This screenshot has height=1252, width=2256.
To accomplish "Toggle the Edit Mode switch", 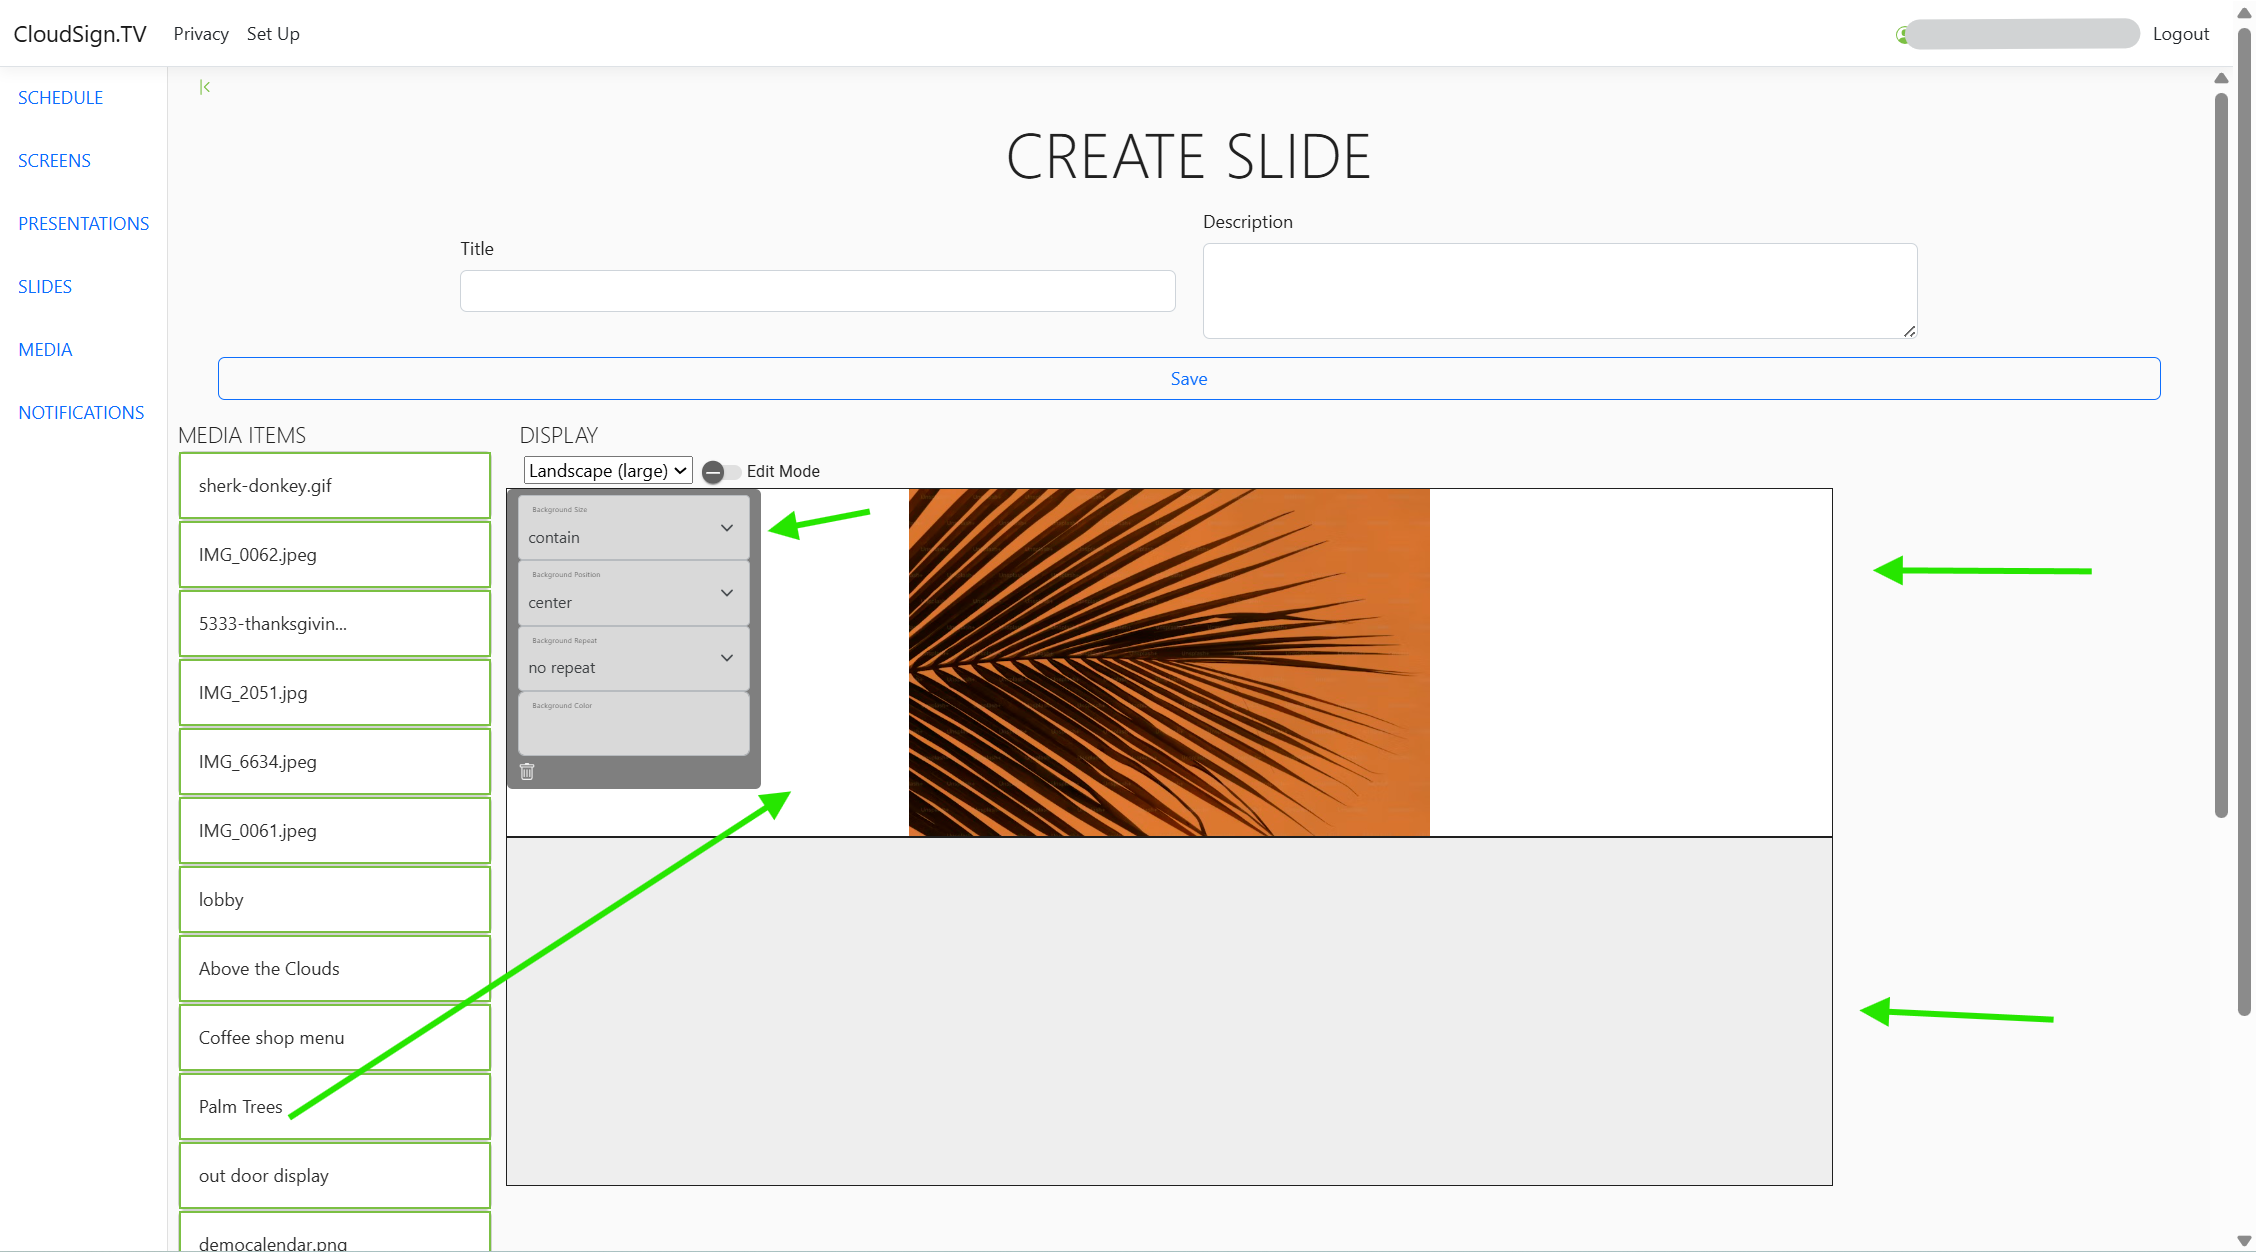I will click(x=720, y=472).
